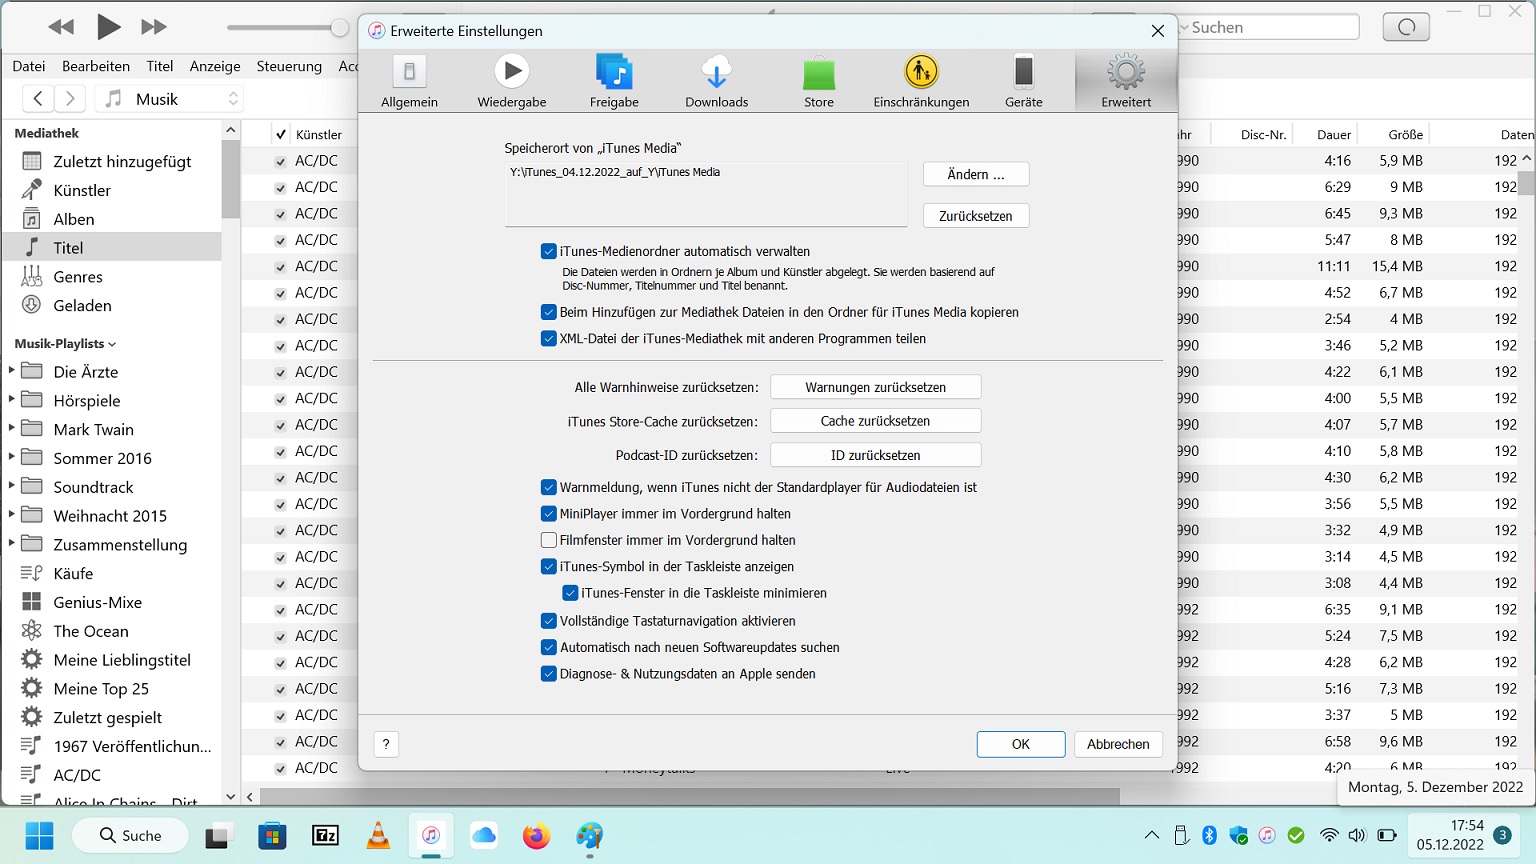Expand the Mark Twain playlist folder
The width and height of the screenshot is (1536, 864).
(x=11, y=429)
